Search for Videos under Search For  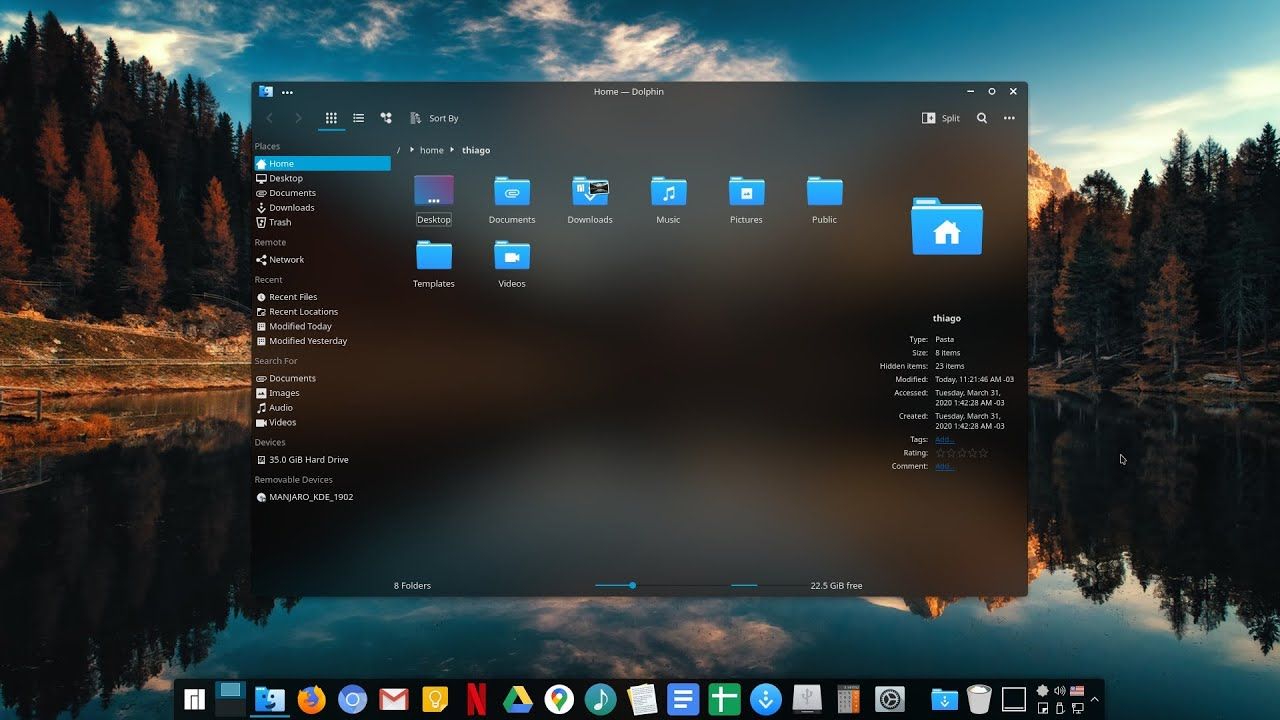pyautogui.click(x=322, y=422)
